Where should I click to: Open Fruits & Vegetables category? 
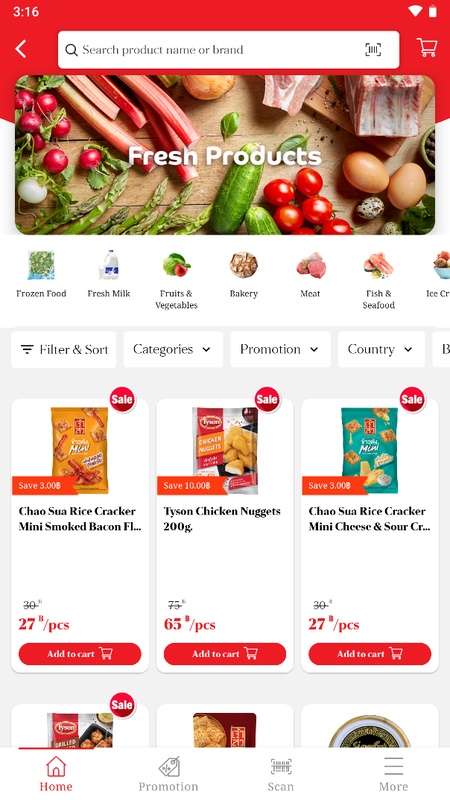[176, 280]
